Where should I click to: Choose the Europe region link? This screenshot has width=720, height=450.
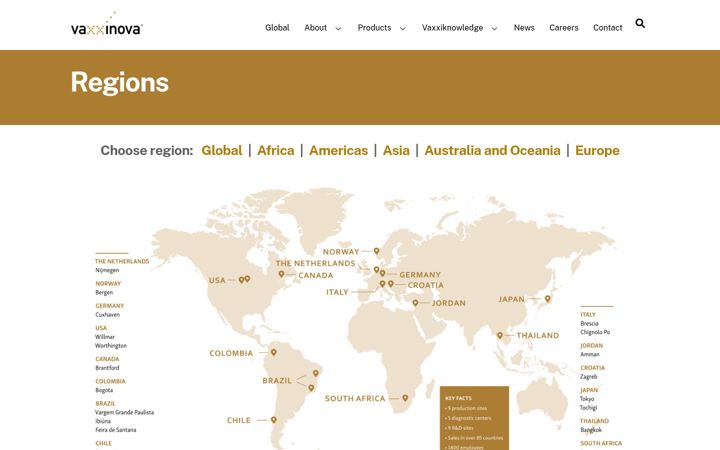coord(597,150)
